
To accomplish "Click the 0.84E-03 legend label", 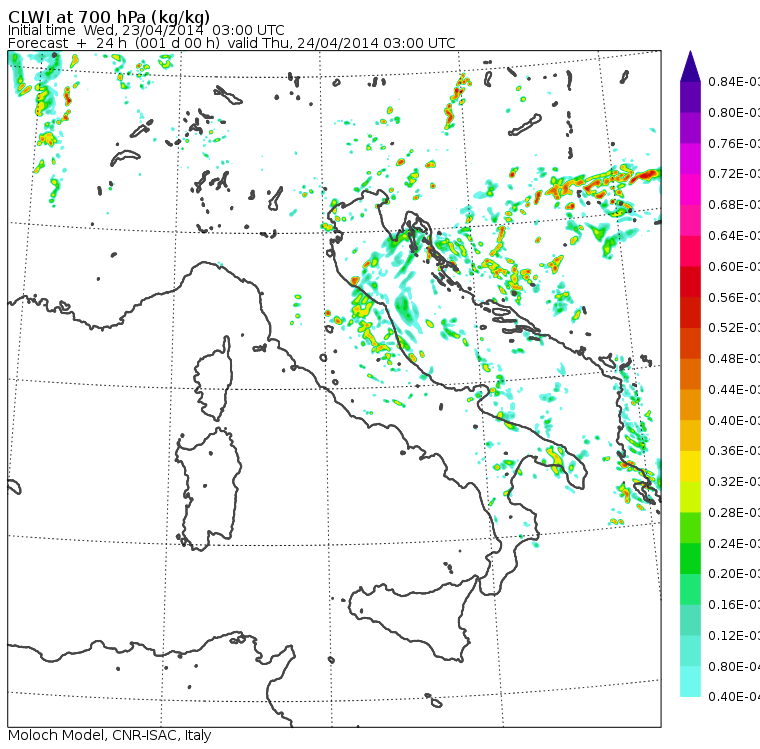I will point(734,82).
